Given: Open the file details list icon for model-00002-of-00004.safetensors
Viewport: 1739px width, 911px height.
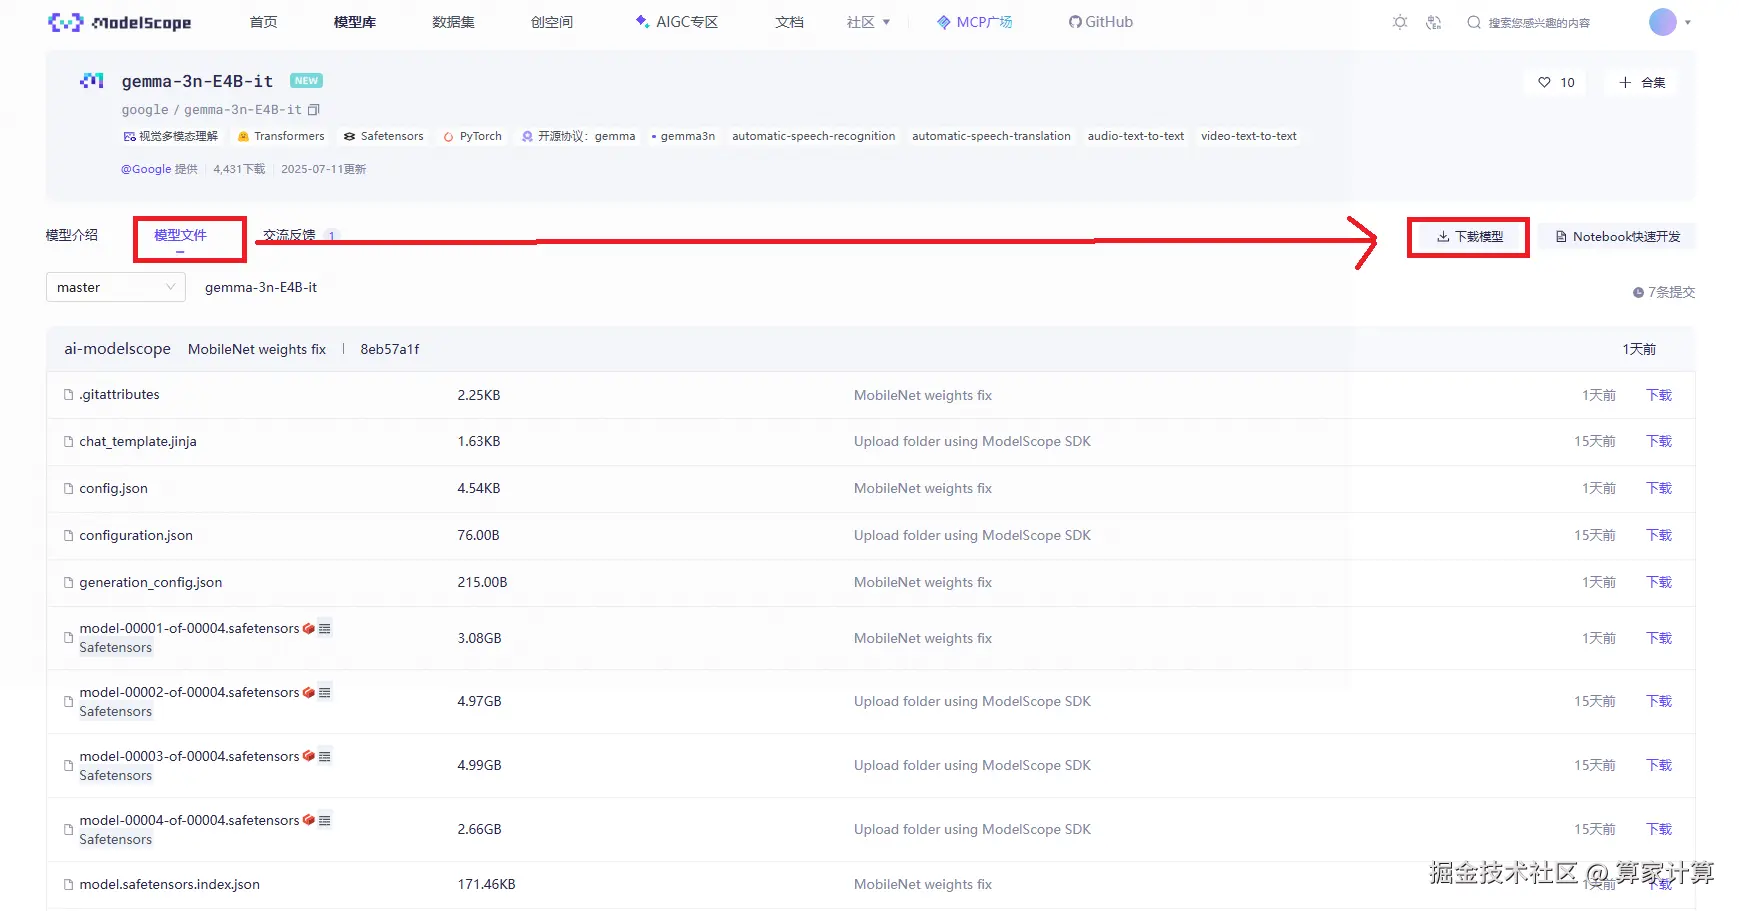Looking at the screenshot, I should click(325, 693).
